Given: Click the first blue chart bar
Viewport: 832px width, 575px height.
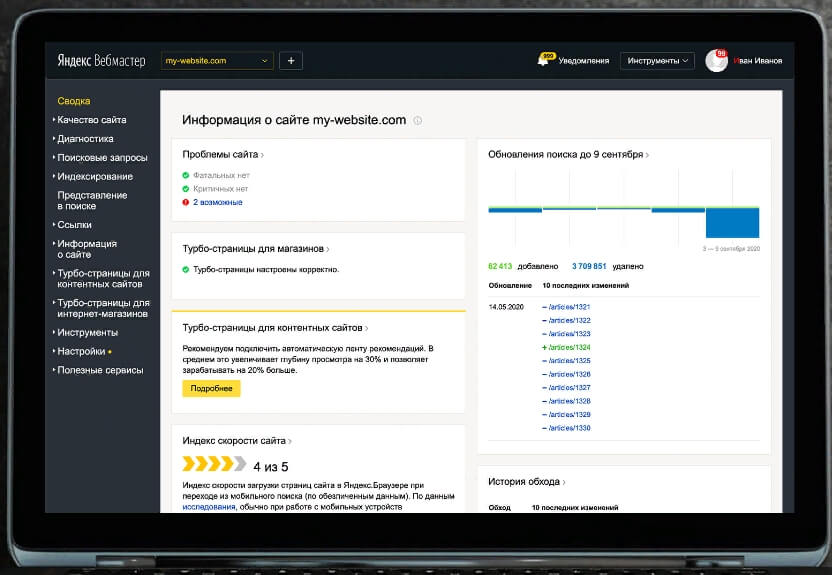Looking at the screenshot, I should (515, 210).
